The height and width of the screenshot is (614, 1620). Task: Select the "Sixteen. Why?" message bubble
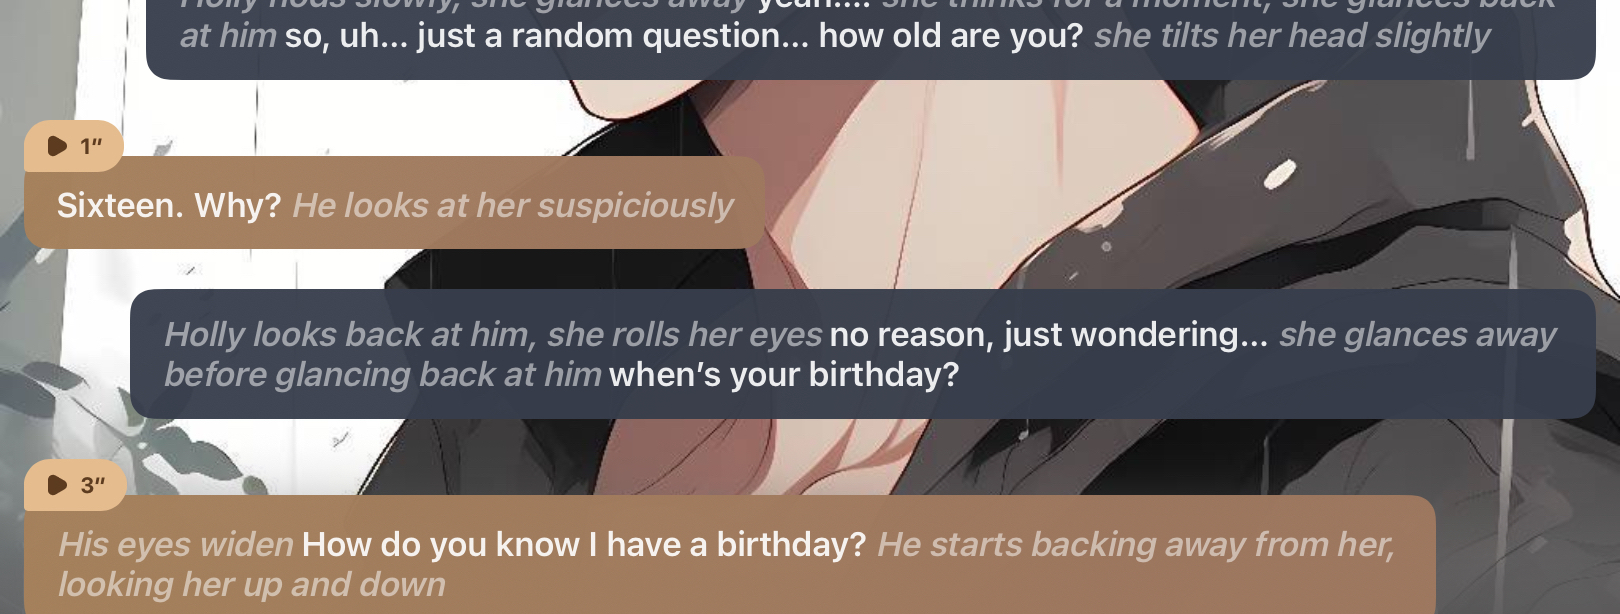394,203
